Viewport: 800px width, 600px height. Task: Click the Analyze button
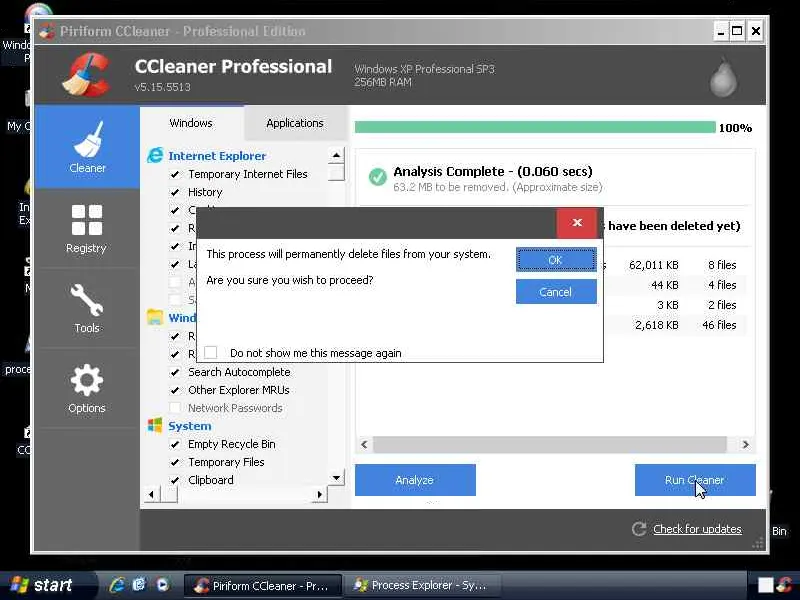tap(415, 480)
